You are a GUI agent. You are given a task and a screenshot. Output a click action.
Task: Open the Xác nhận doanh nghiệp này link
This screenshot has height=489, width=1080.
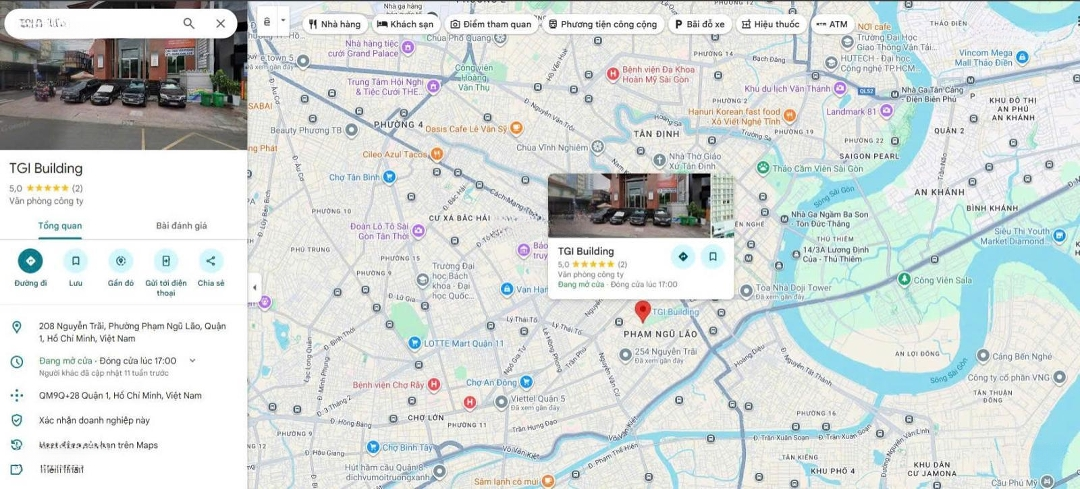tap(94, 420)
